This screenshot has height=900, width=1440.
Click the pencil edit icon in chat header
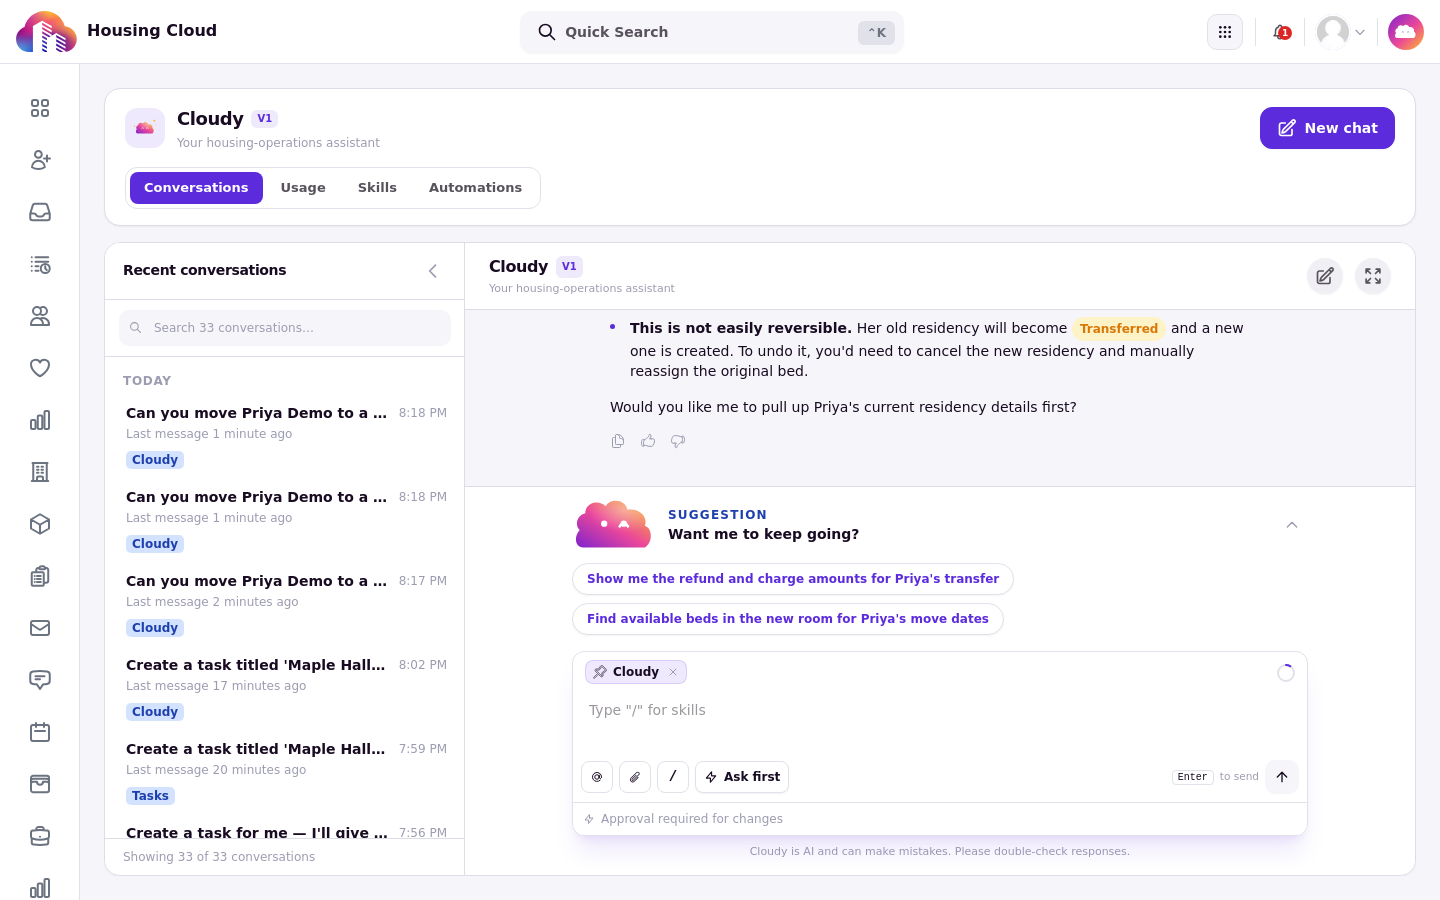pyautogui.click(x=1325, y=276)
